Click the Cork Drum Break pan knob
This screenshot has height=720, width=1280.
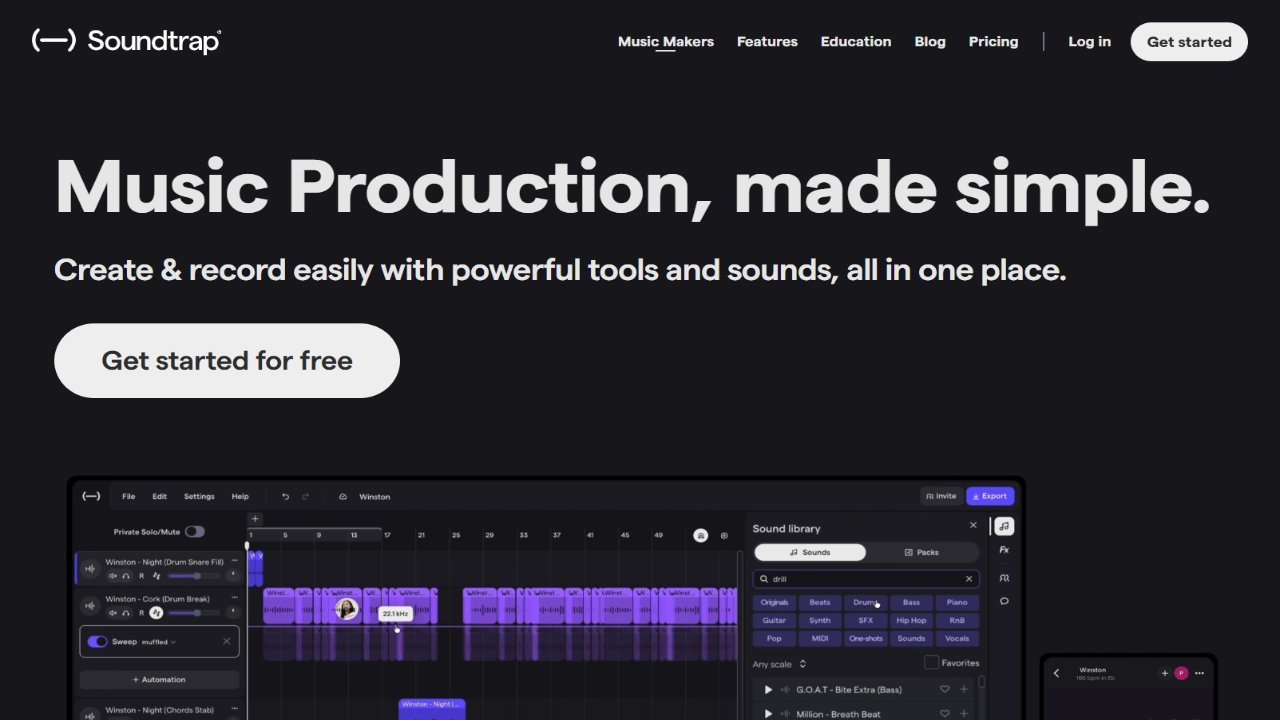click(x=233, y=611)
